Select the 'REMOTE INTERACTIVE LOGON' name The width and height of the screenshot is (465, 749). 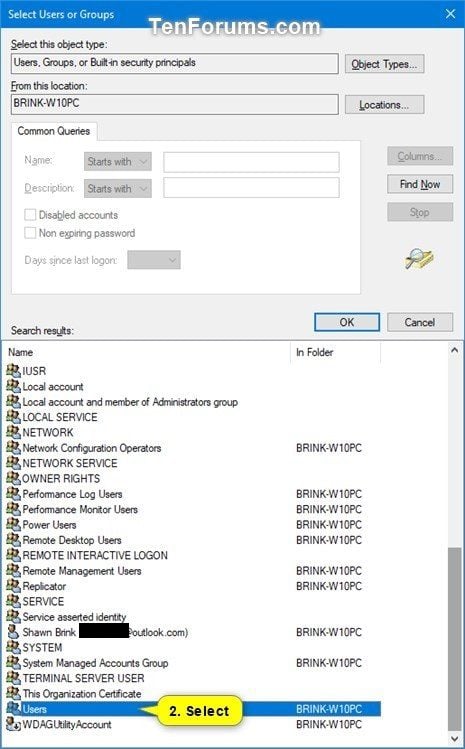(95, 555)
